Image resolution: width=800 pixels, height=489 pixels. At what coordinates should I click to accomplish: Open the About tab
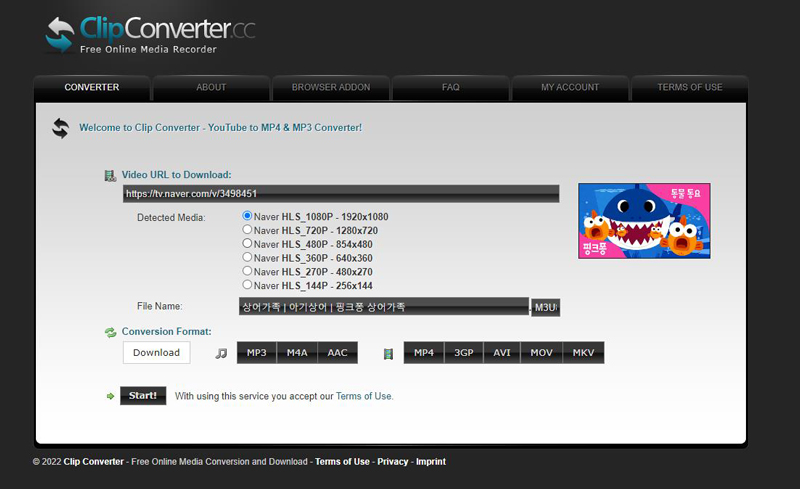pyautogui.click(x=211, y=88)
